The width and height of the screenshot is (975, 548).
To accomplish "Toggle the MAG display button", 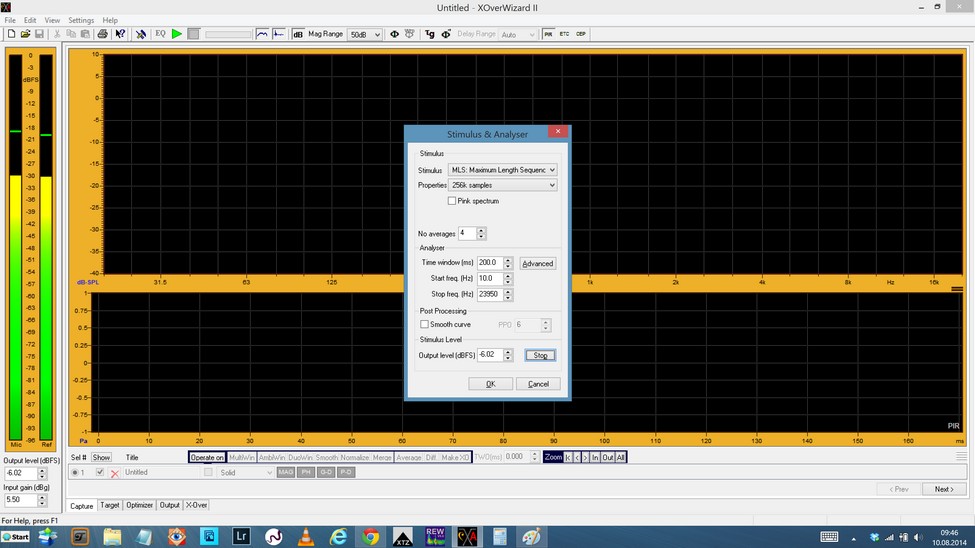I will point(285,472).
